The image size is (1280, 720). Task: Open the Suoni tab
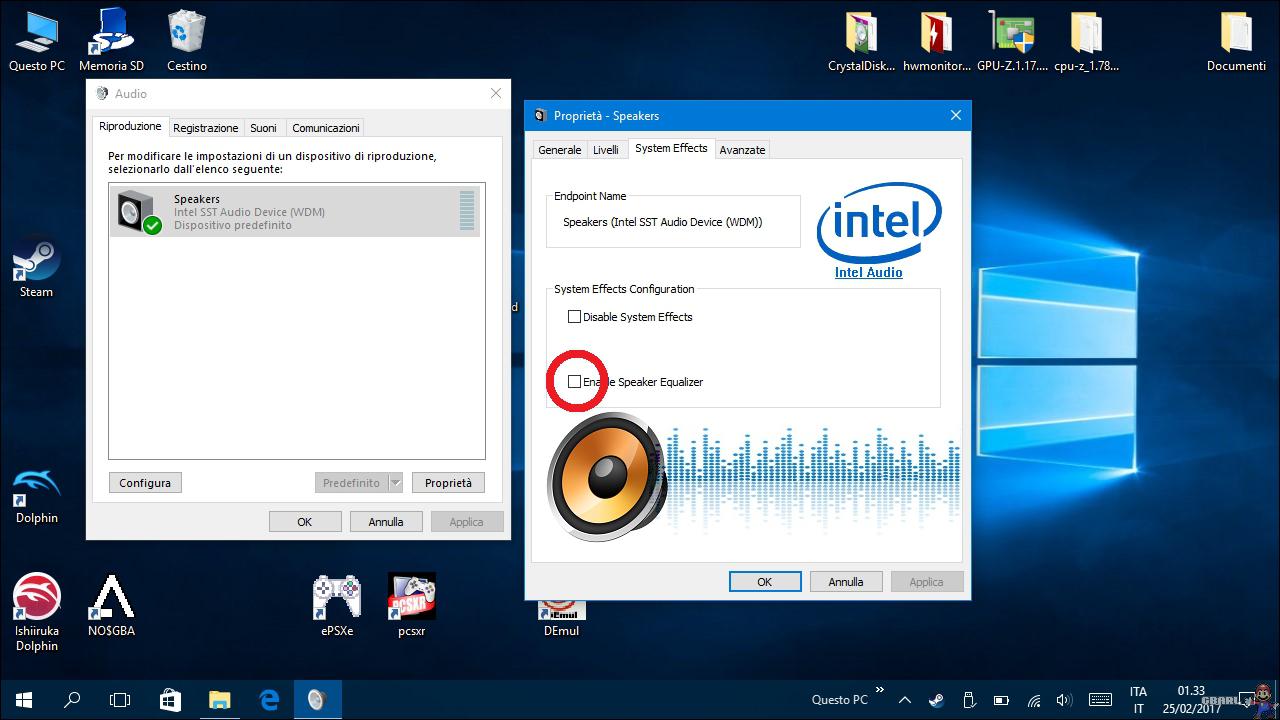point(264,128)
